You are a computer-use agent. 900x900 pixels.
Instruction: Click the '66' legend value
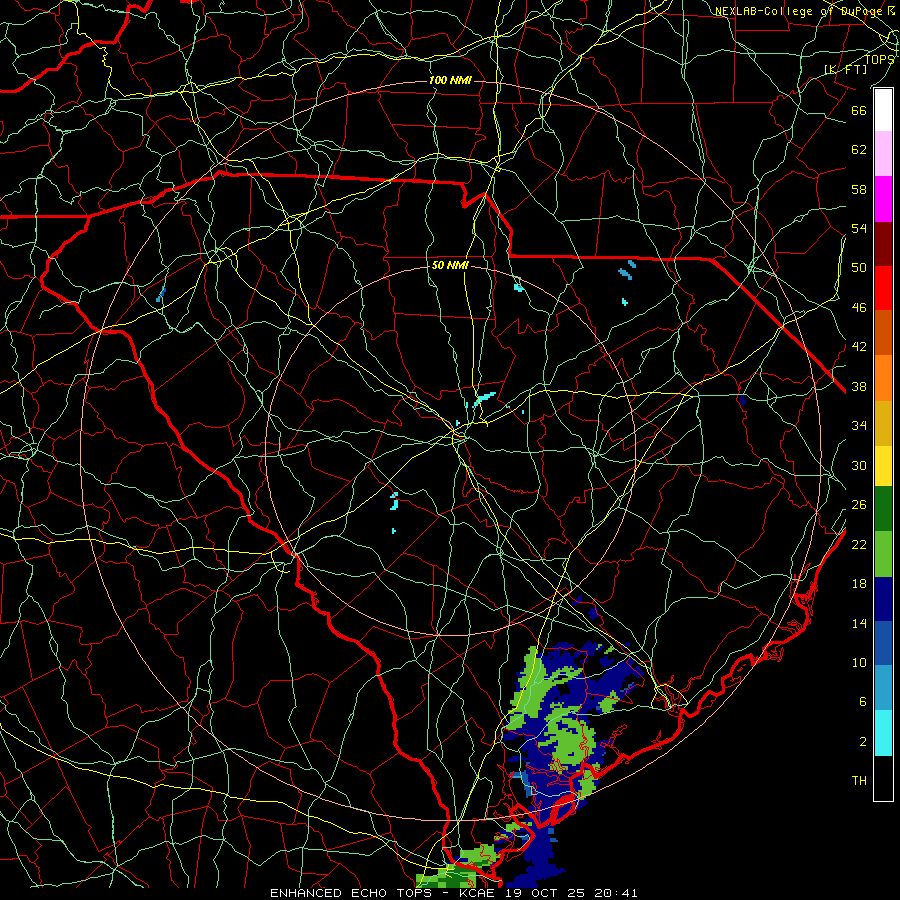859,110
